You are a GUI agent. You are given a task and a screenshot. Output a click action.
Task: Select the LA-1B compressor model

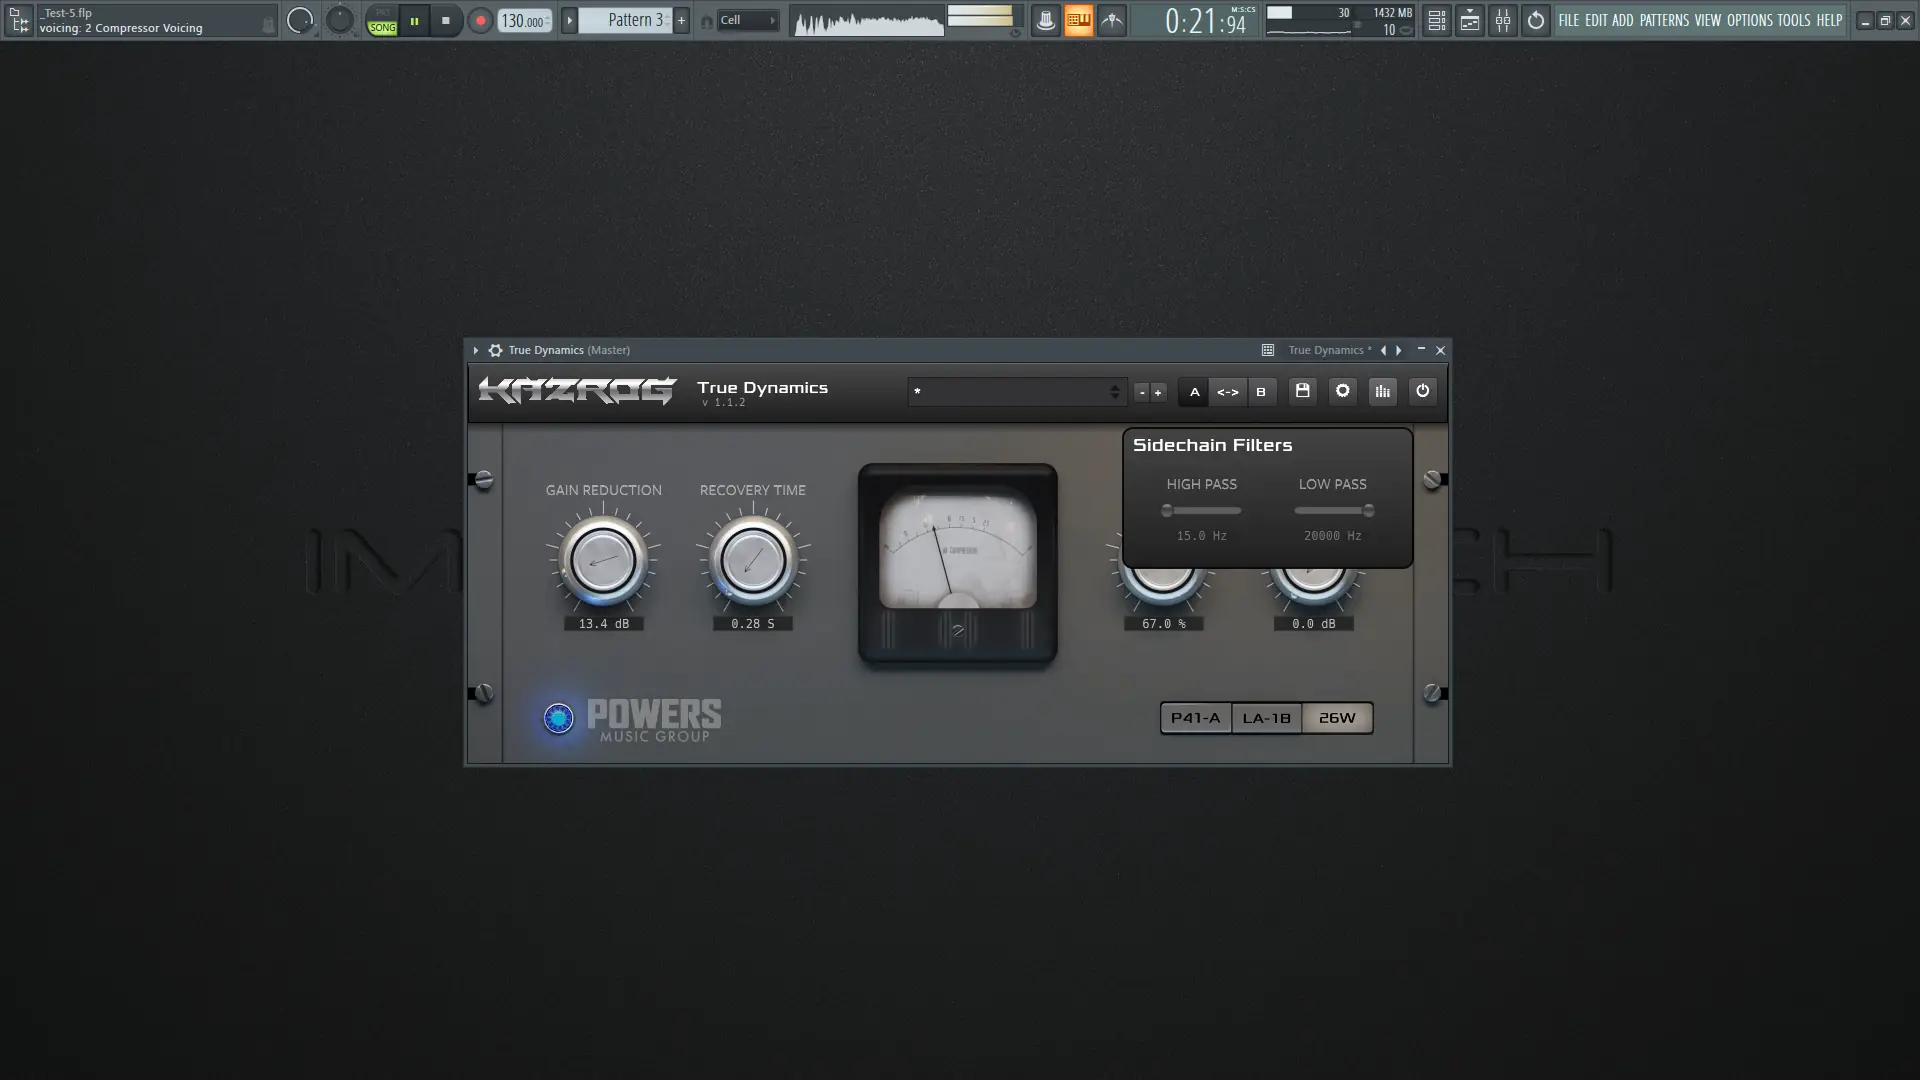1266,718
